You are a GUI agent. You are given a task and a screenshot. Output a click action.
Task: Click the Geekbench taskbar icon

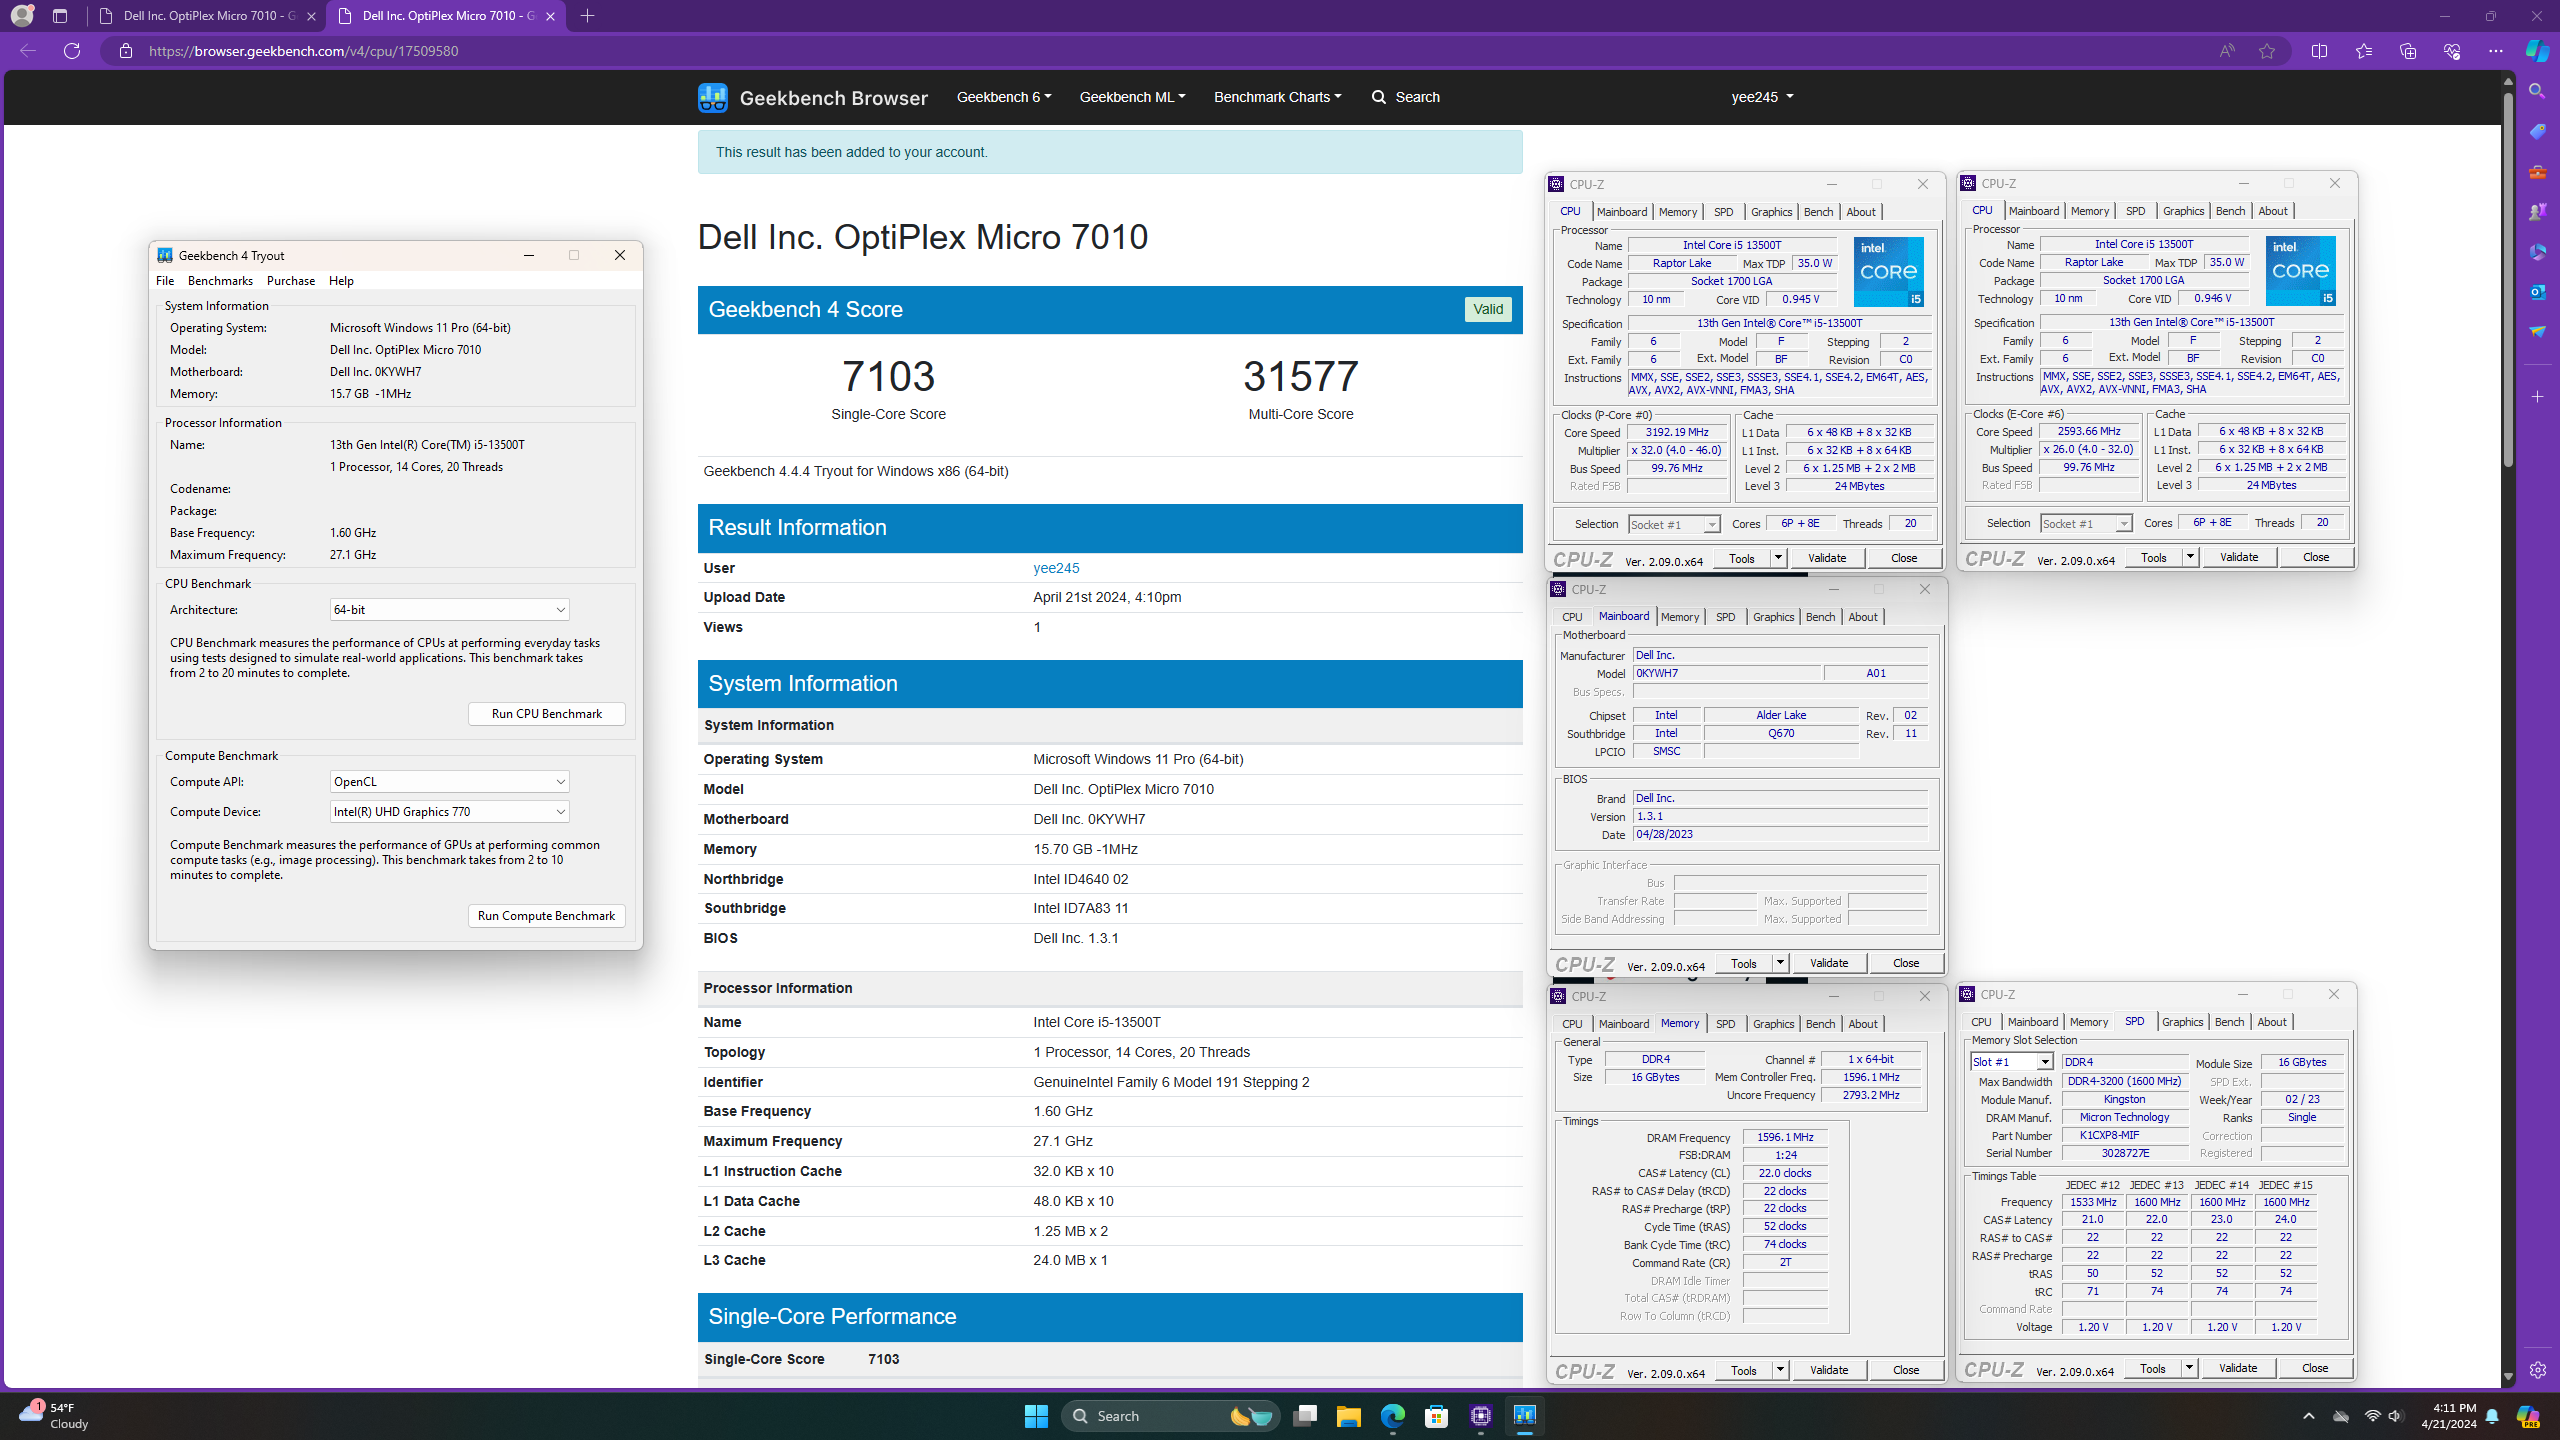click(1525, 1416)
